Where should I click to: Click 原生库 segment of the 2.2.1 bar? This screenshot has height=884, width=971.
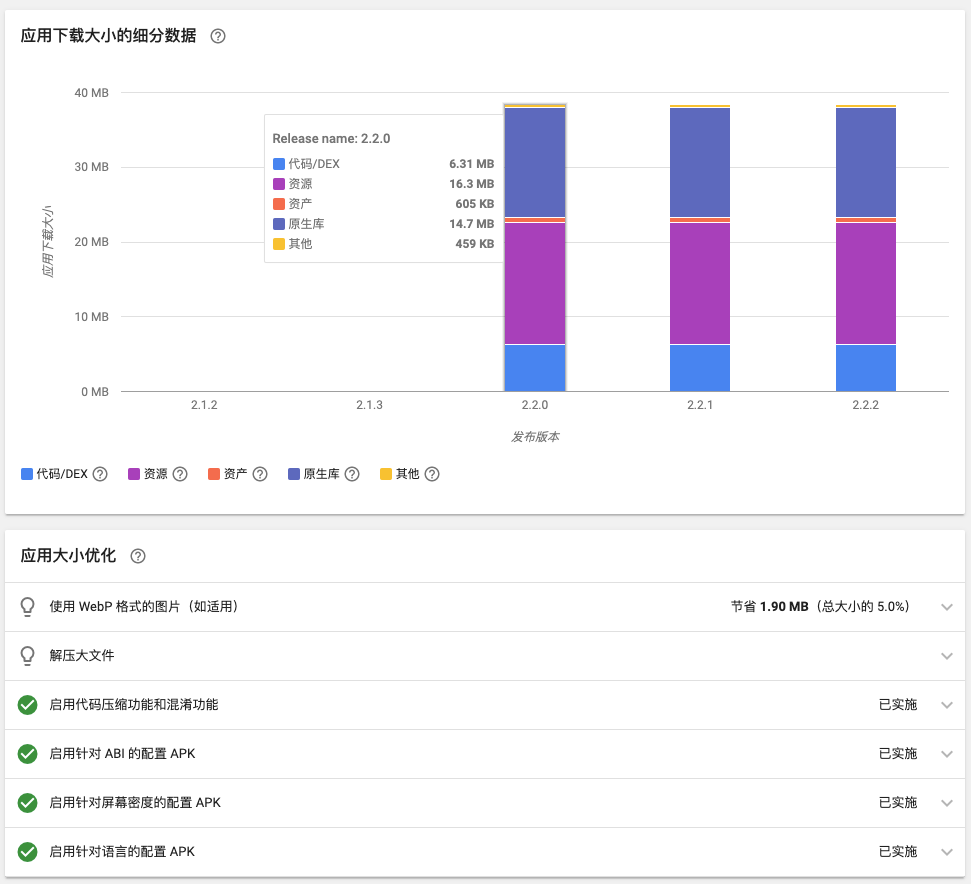700,162
